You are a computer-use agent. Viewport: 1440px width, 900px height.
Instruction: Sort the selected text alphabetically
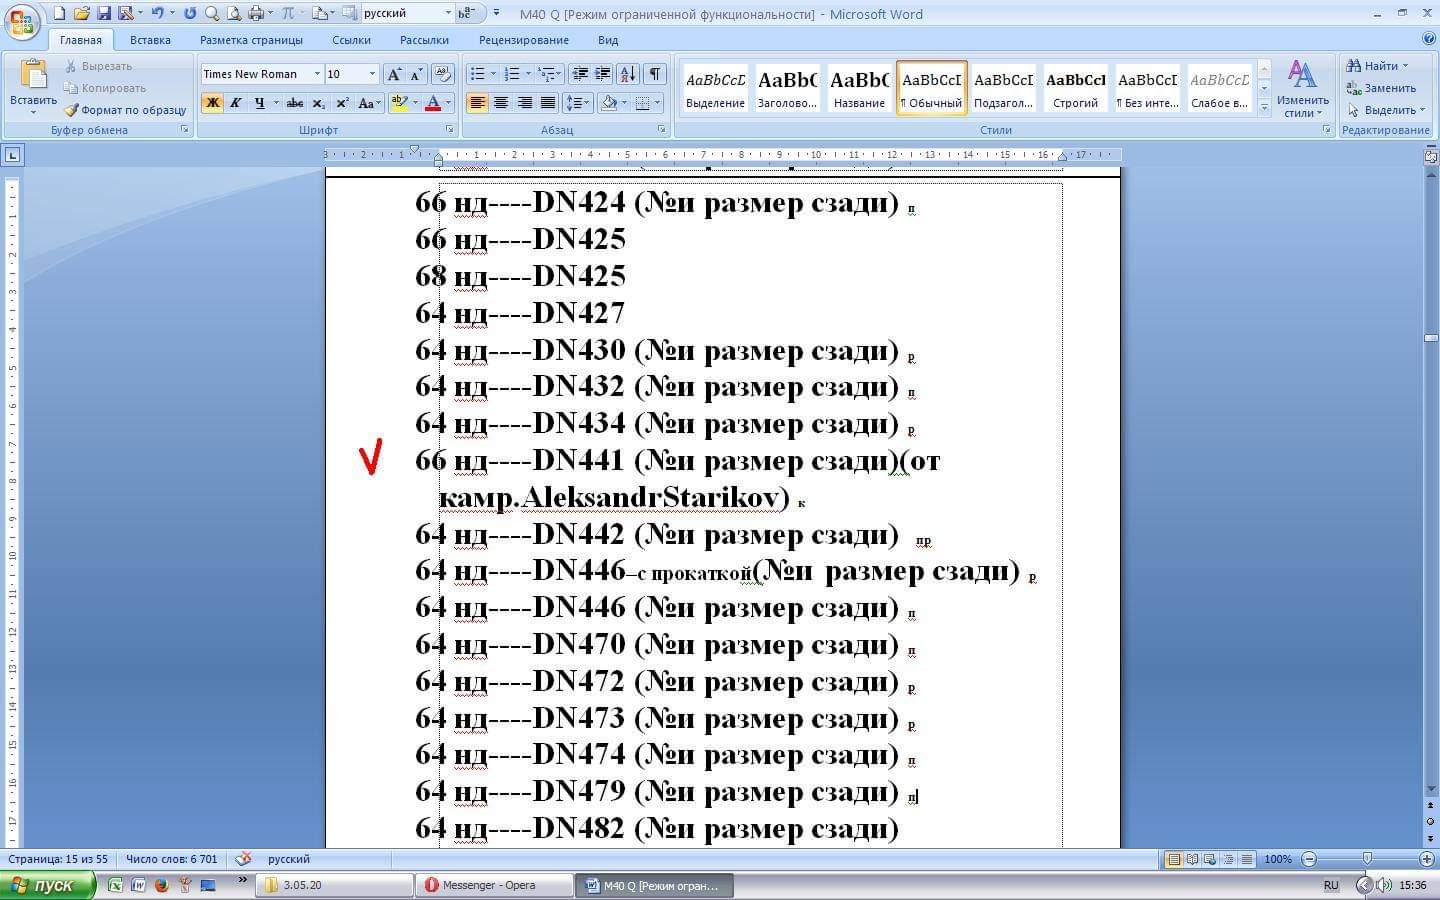[628, 74]
